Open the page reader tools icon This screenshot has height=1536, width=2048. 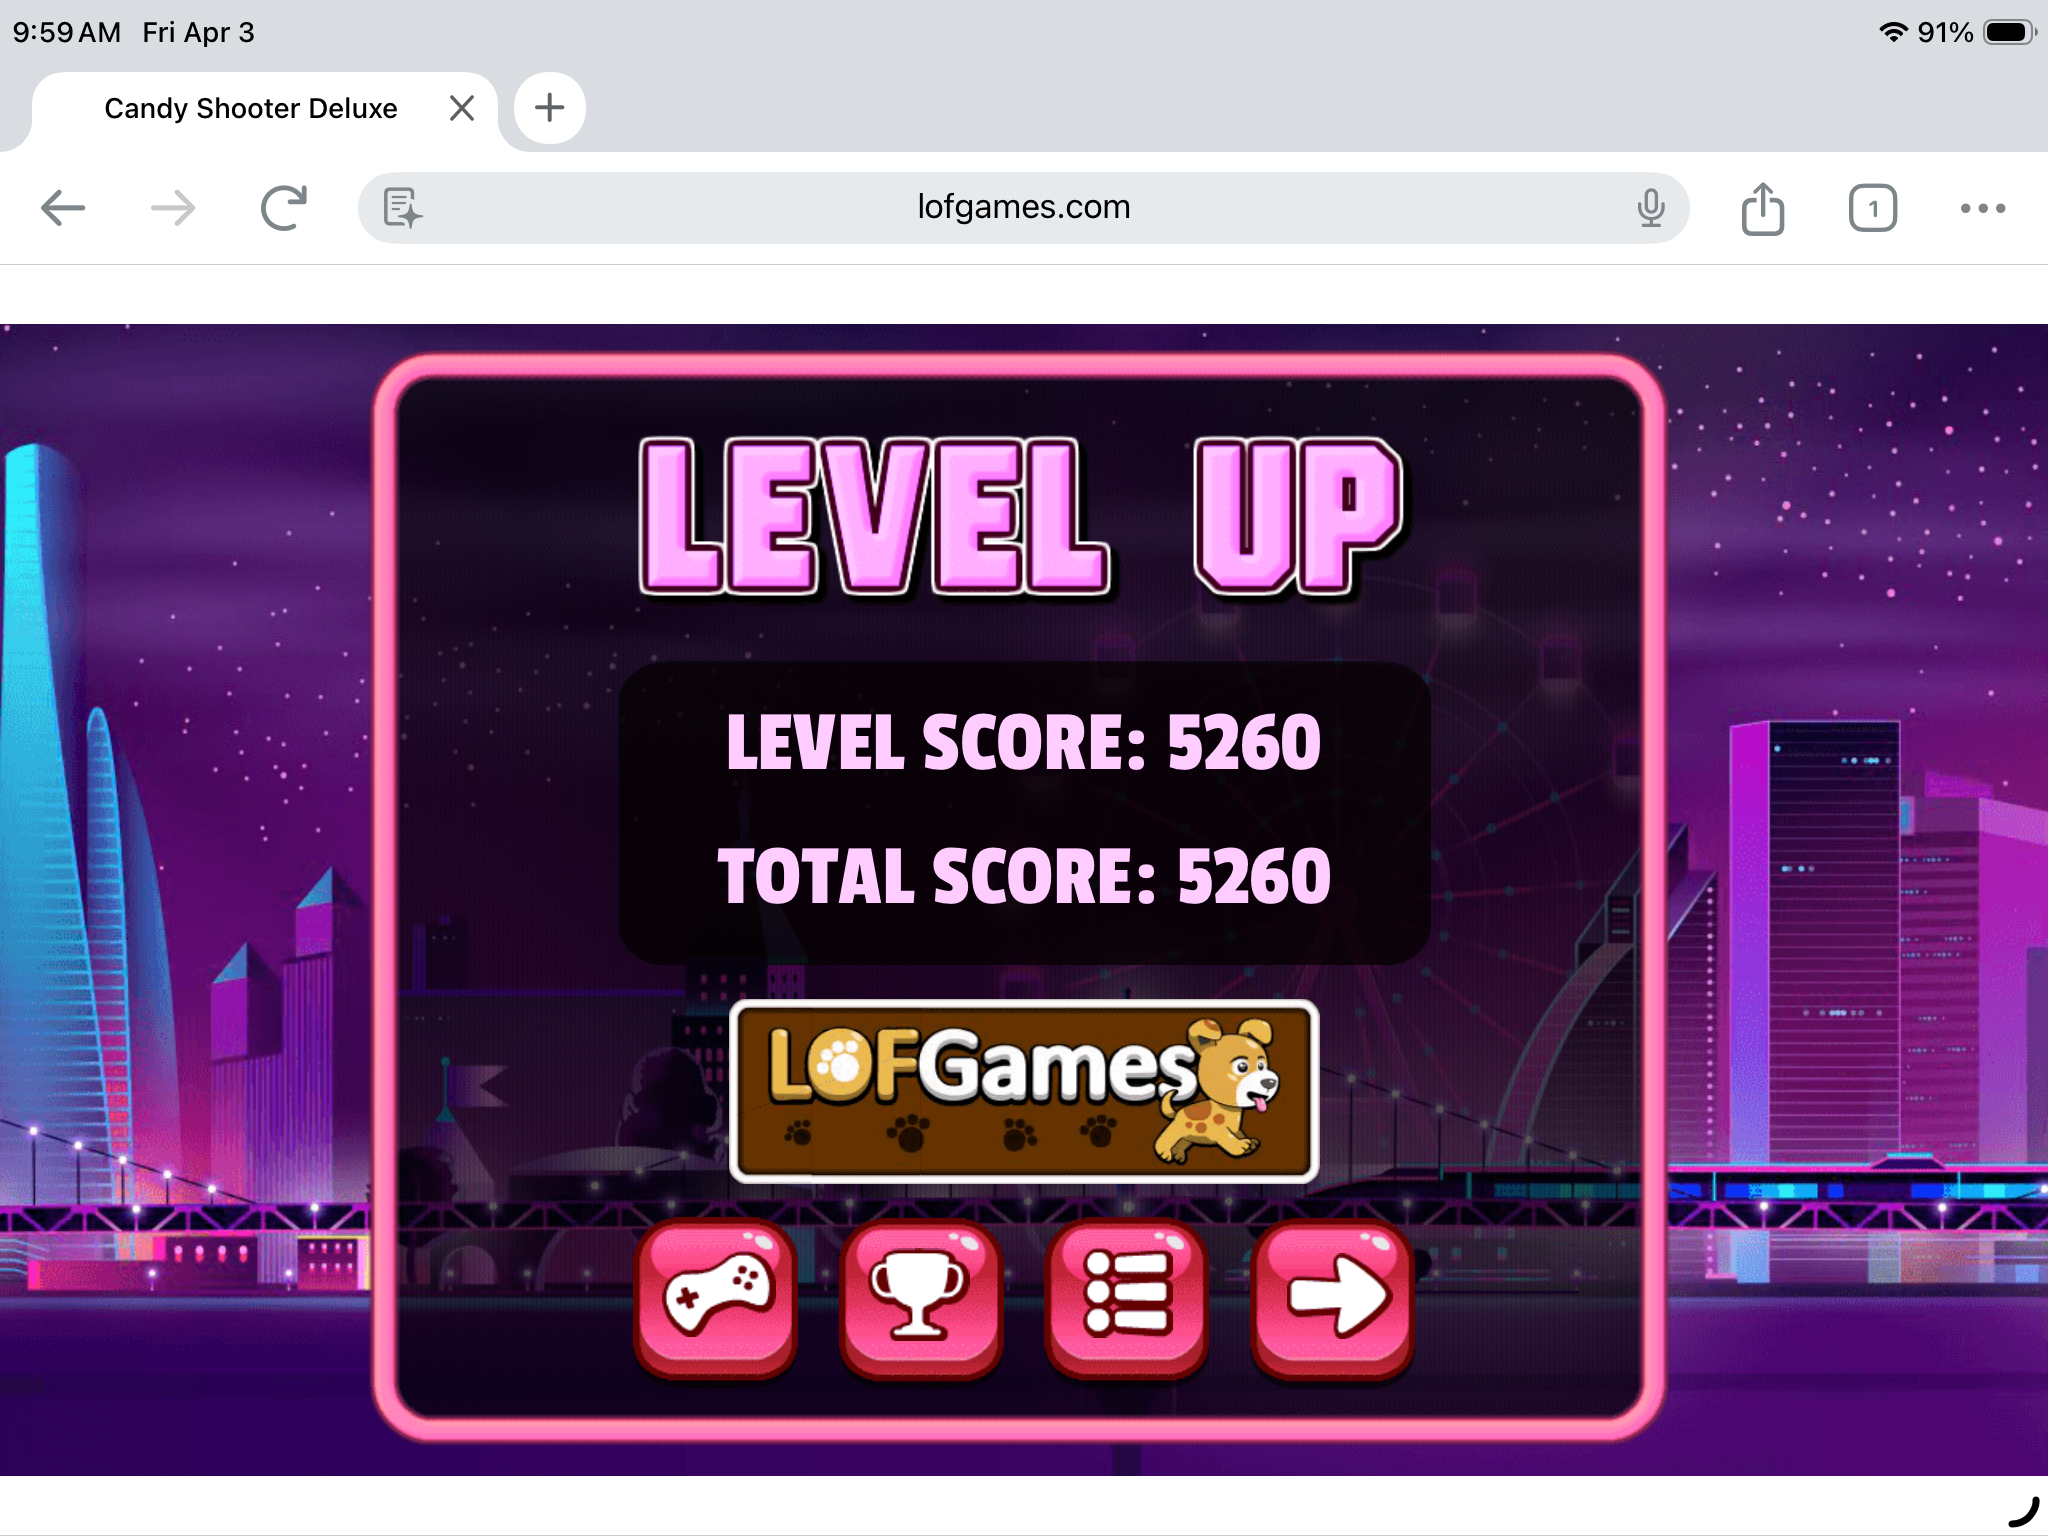click(x=402, y=208)
